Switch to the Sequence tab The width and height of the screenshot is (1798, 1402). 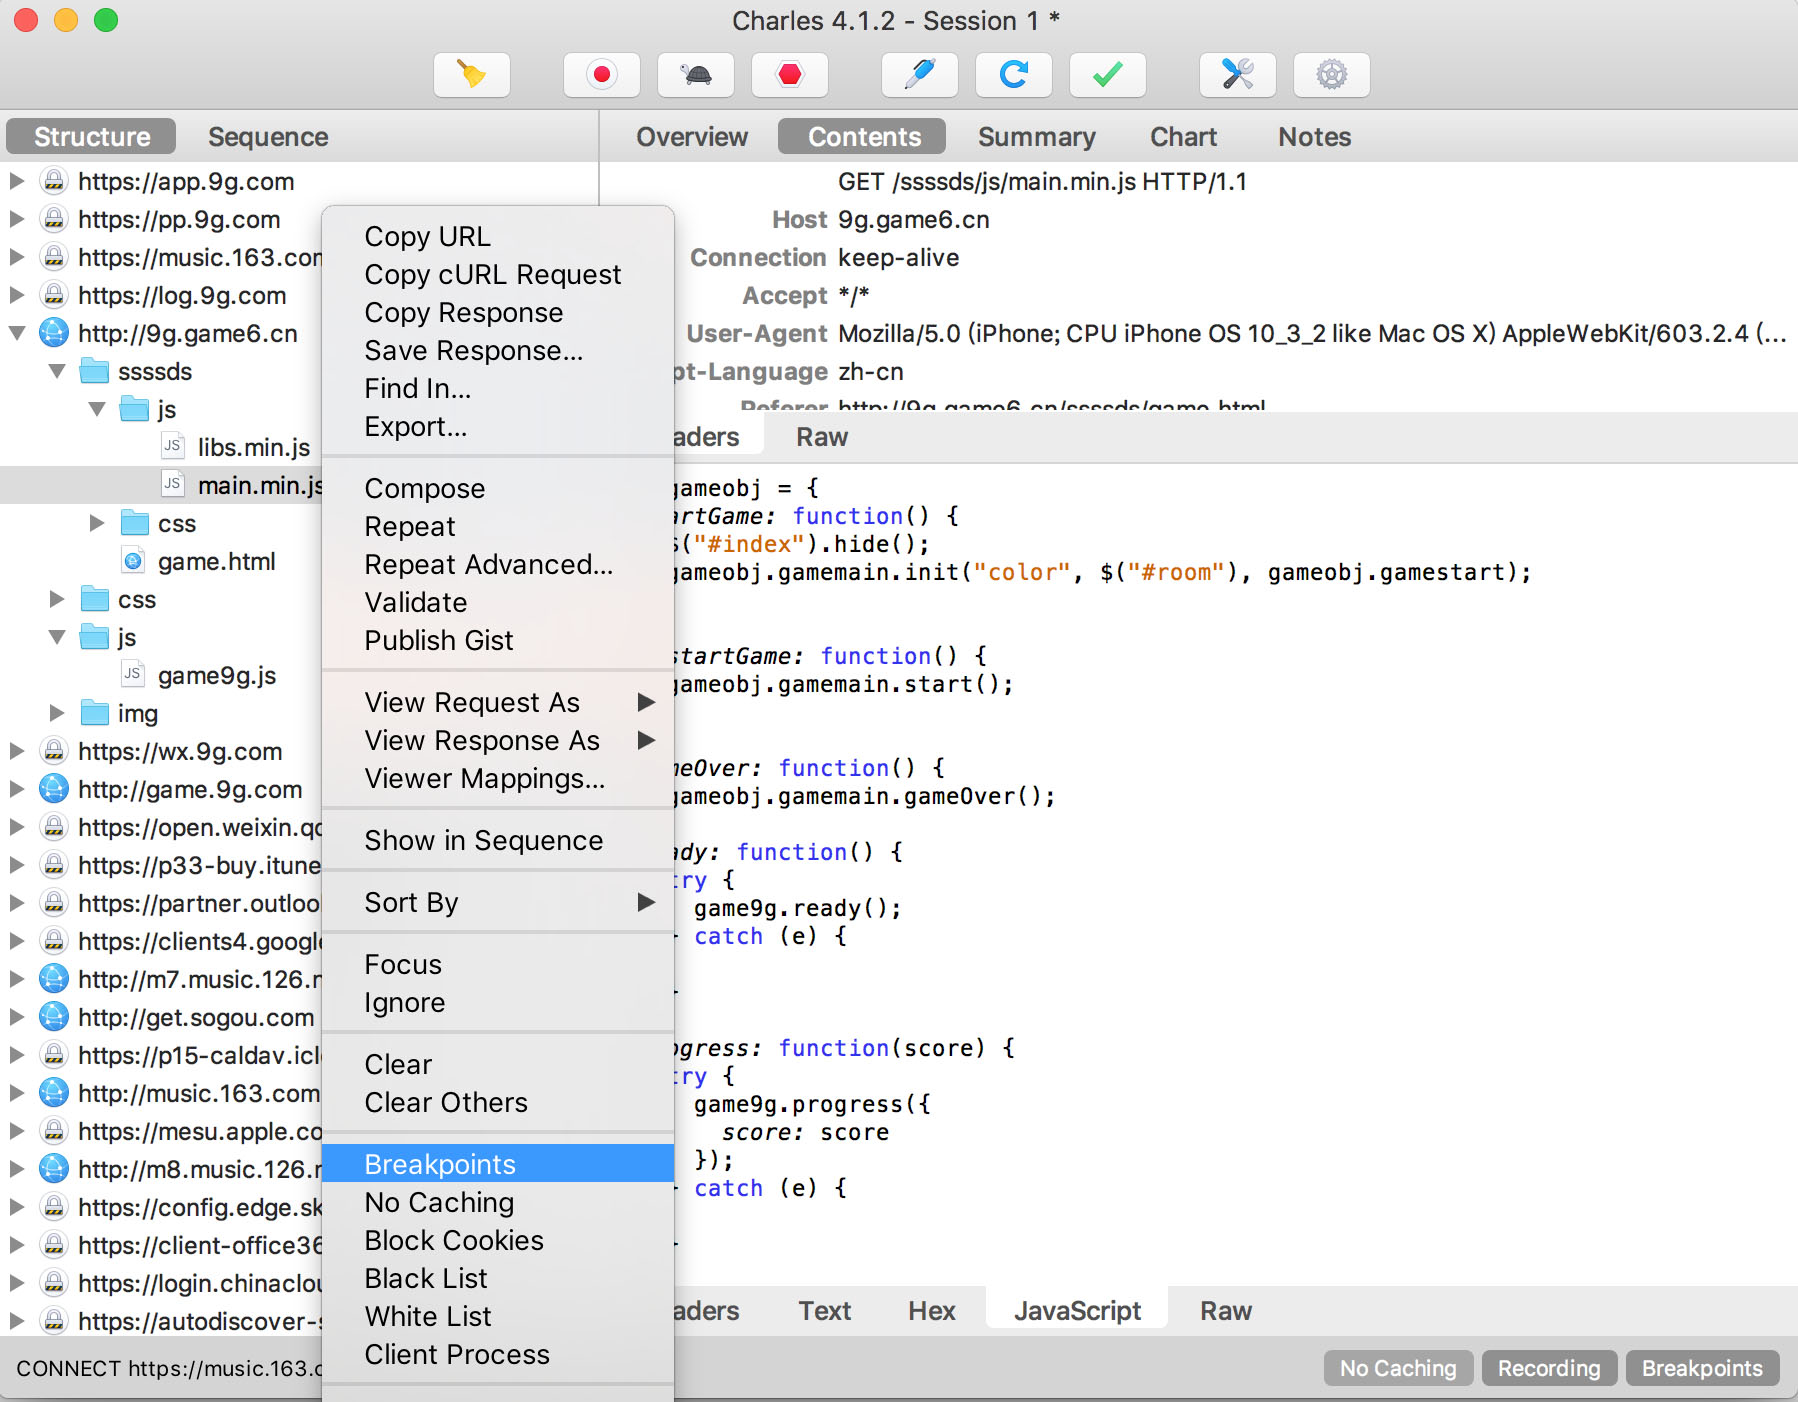pos(267,137)
